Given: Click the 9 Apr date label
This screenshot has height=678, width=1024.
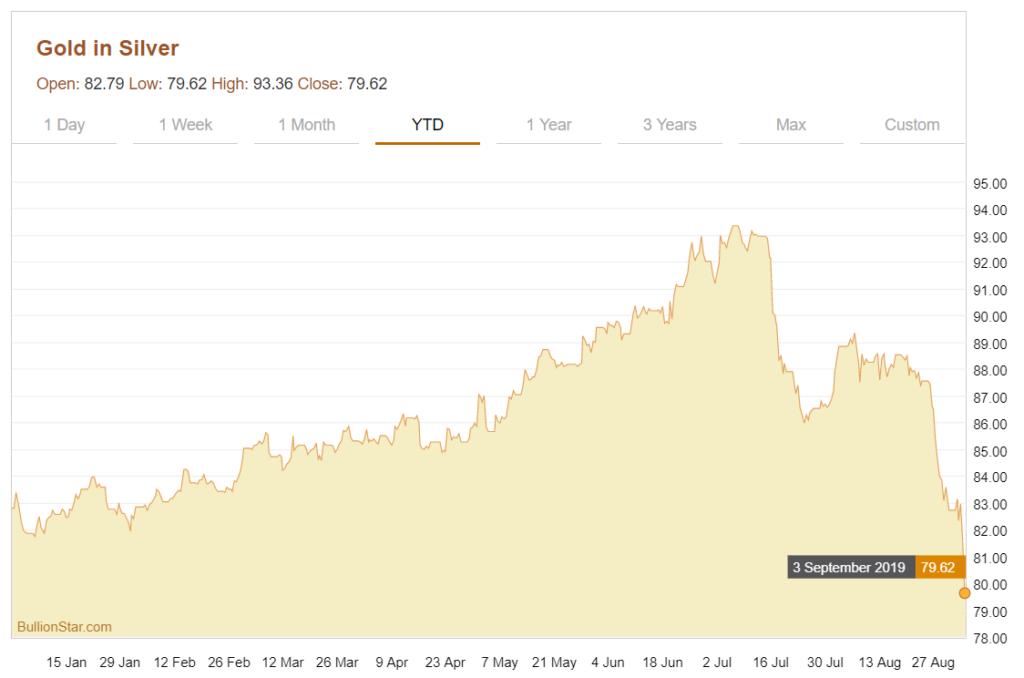Looking at the screenshot, I should (392, 662).
